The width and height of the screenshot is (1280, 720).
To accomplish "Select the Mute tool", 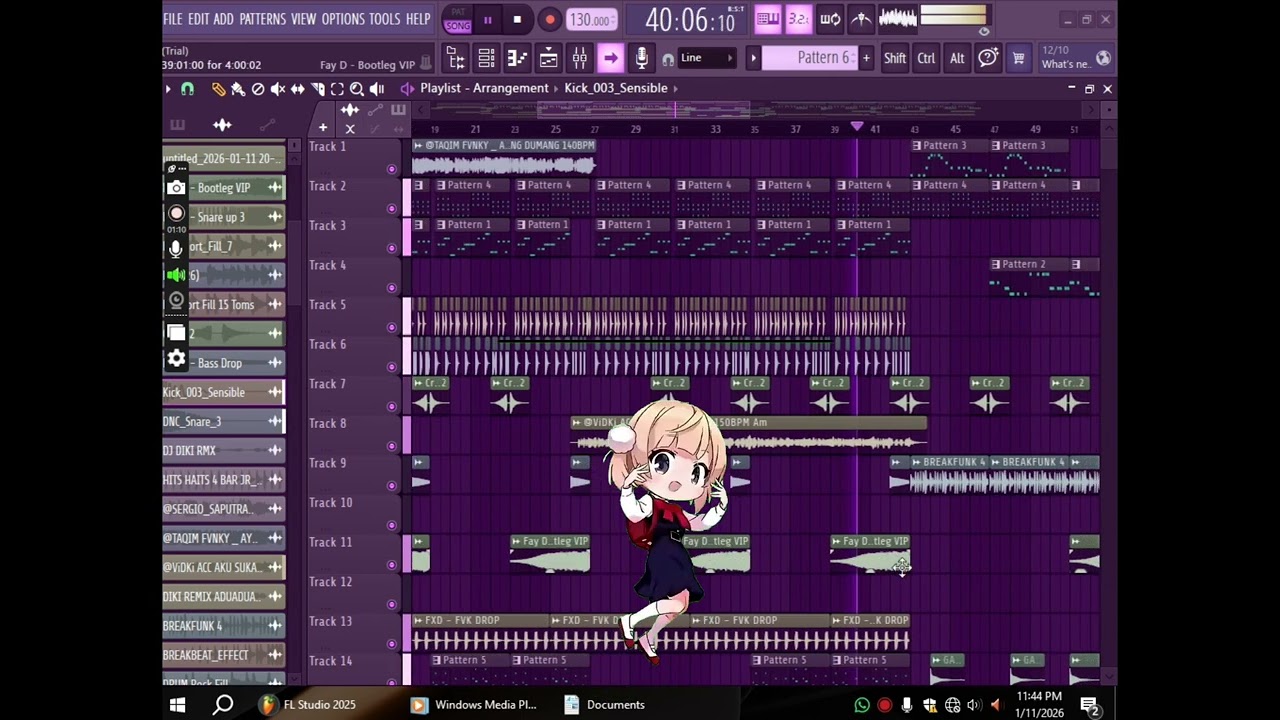I will (278, 89).
